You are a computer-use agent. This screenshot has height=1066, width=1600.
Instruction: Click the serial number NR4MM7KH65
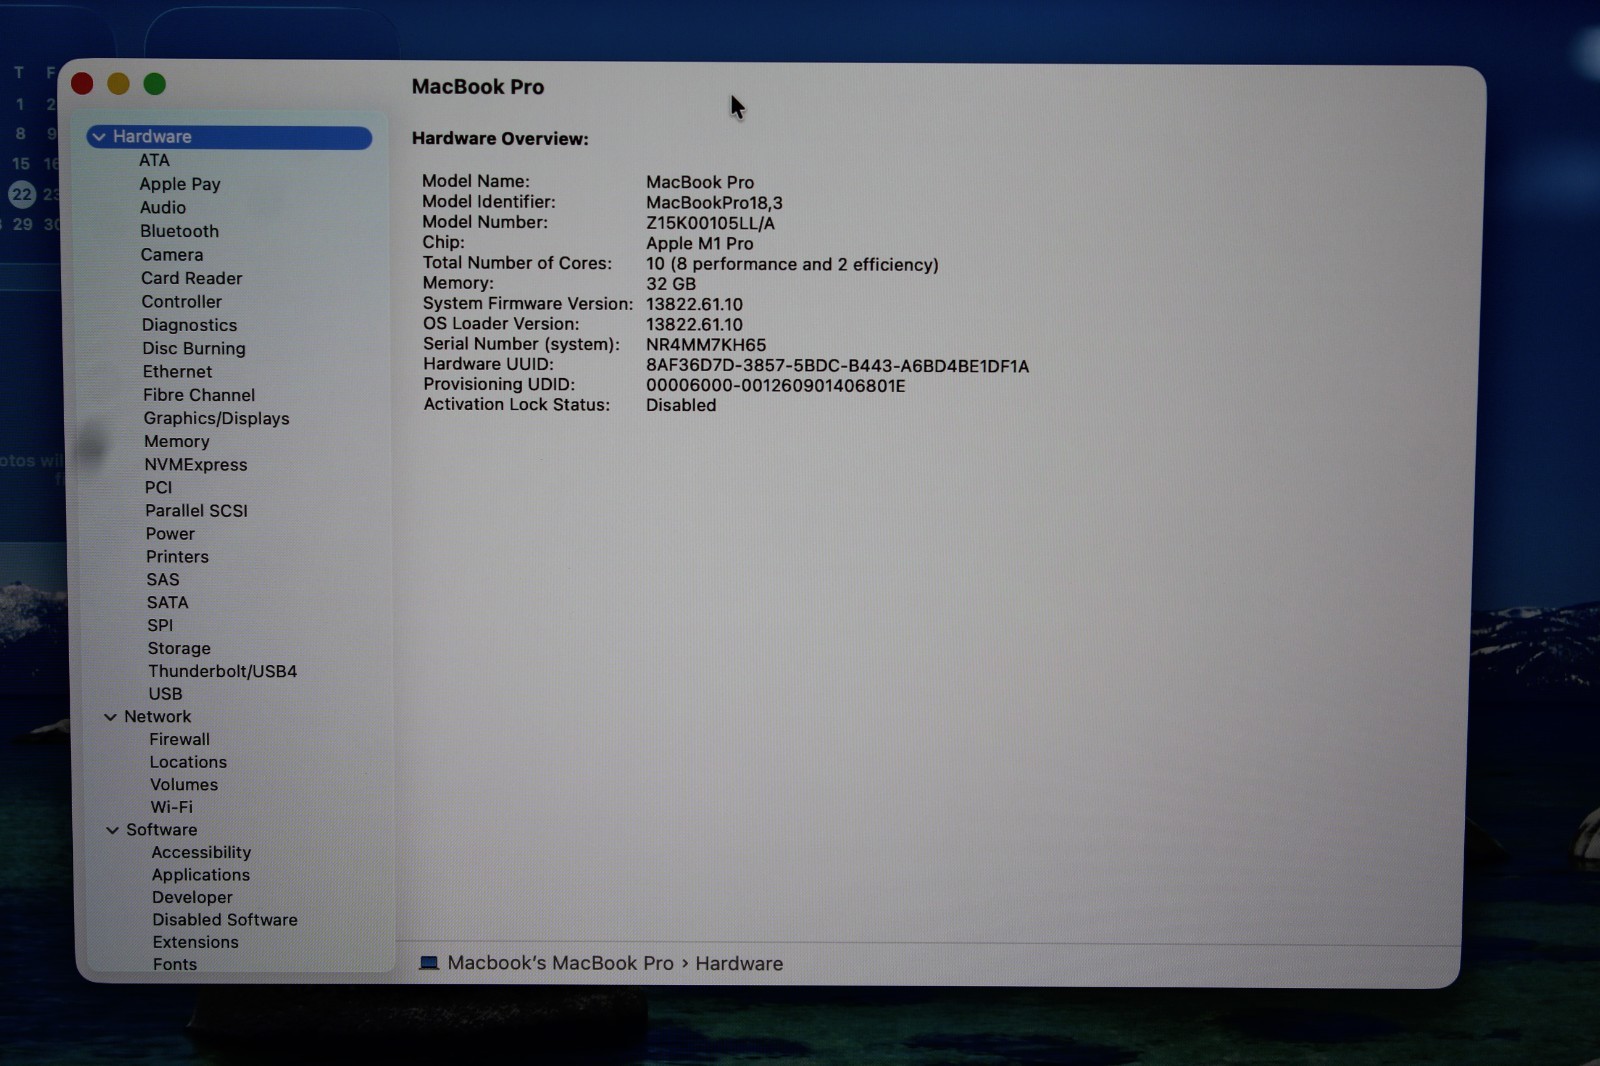706,345
